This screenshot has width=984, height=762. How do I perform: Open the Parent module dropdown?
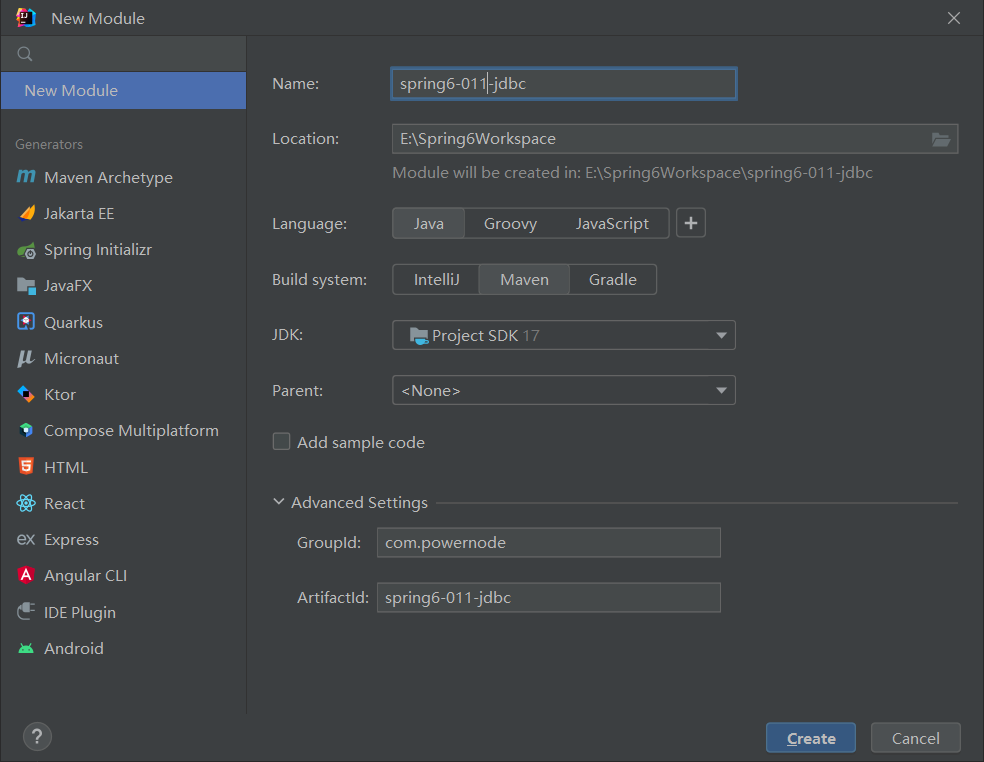(564, 390)
